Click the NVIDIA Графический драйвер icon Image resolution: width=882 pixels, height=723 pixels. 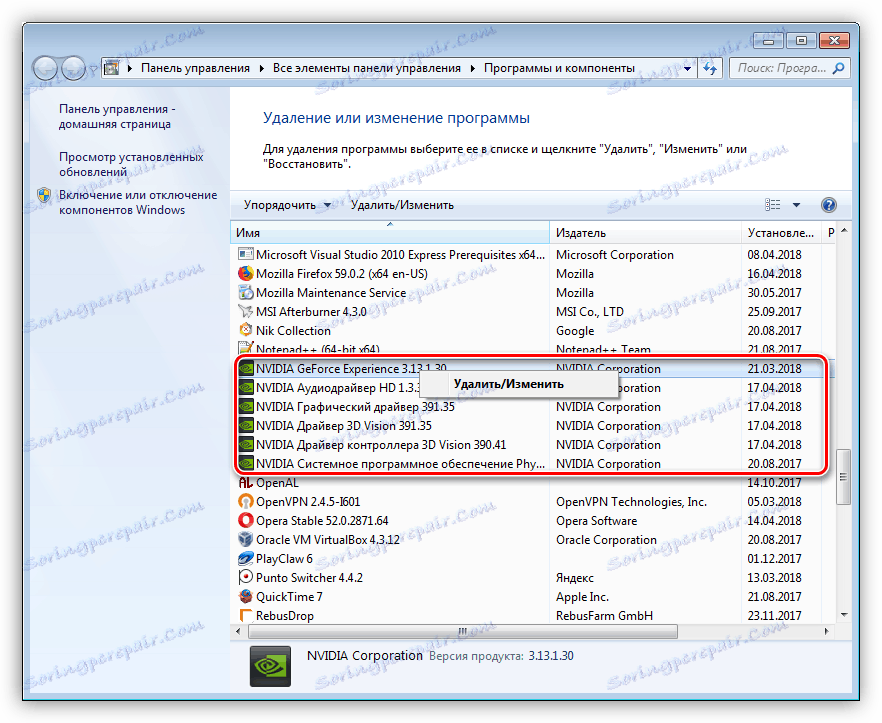(246, 407)
